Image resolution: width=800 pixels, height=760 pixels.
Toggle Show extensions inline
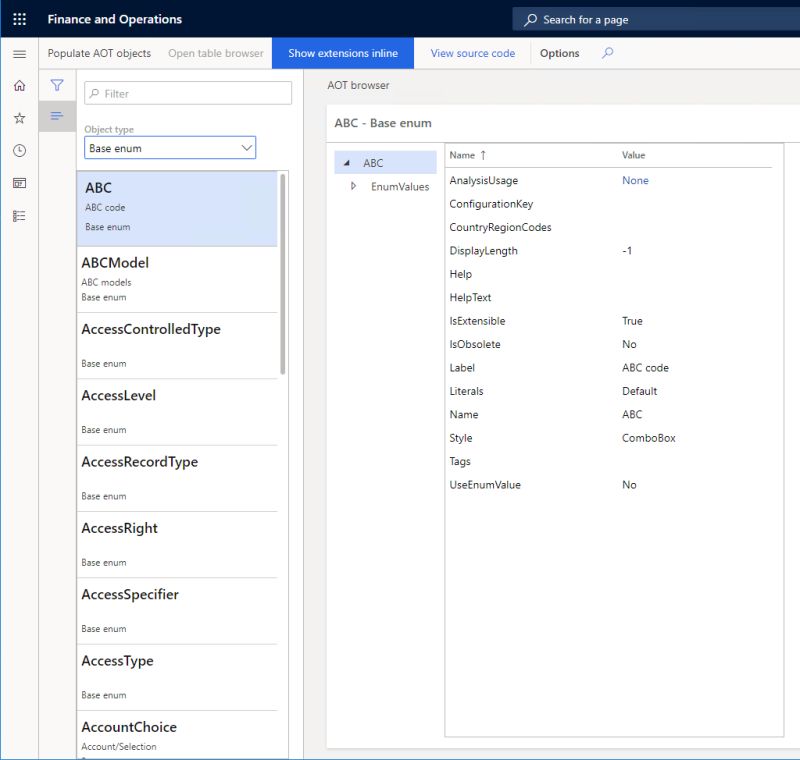(343, 53)
